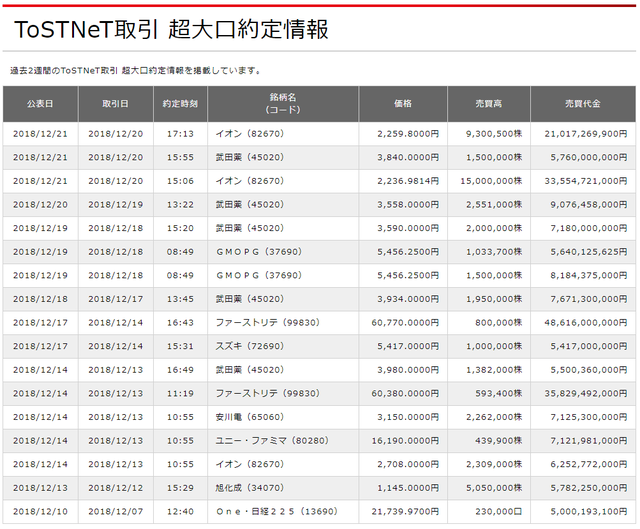Select the 15:20 time cell

180,228
